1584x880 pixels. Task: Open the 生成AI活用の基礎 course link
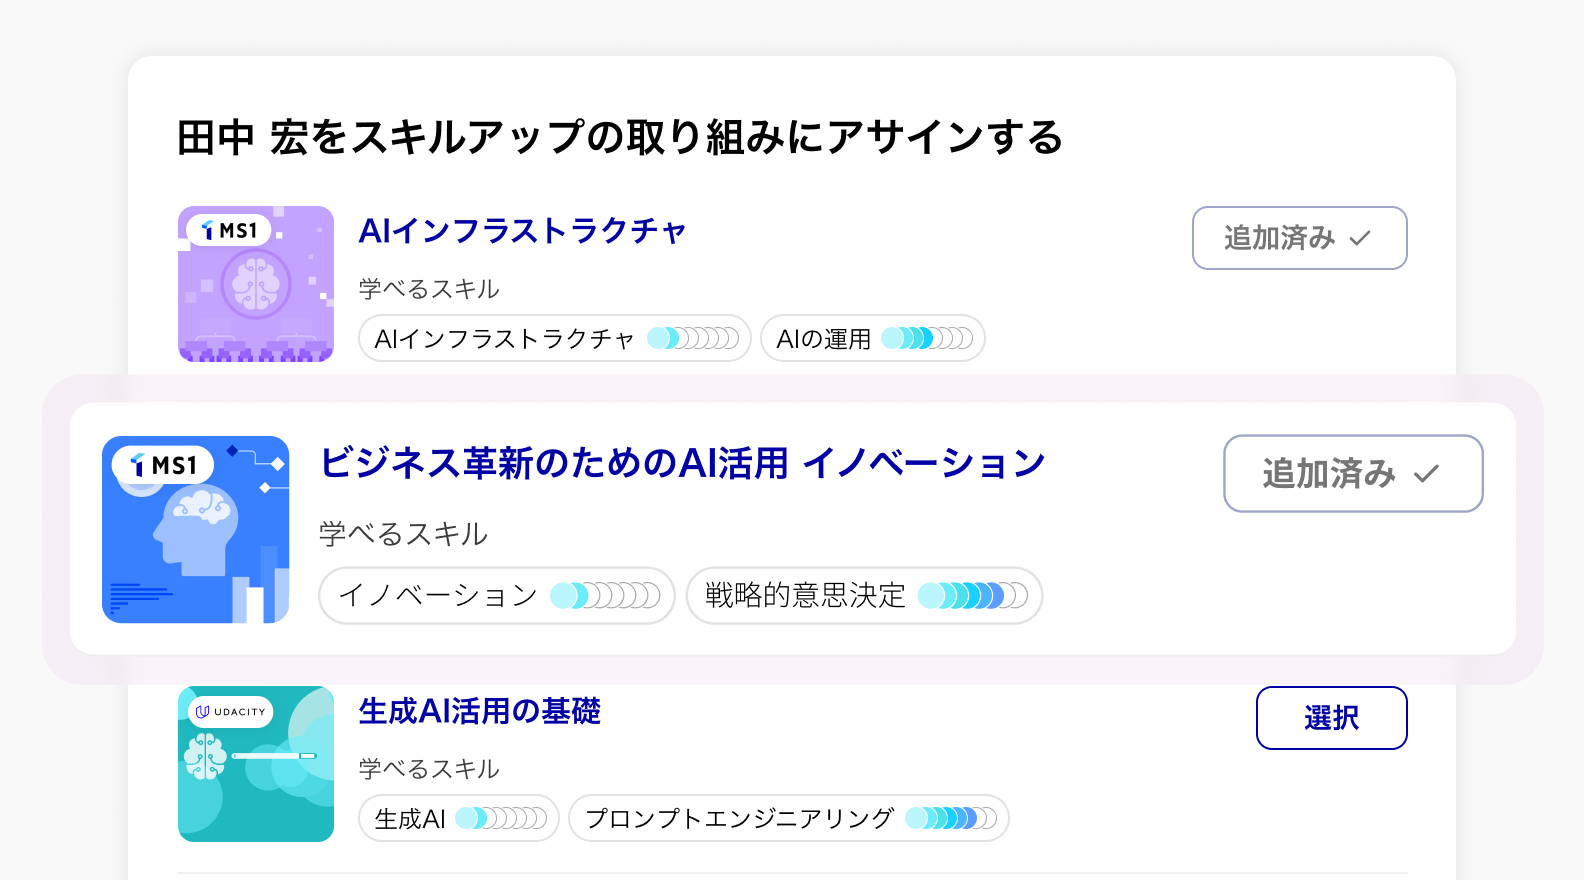[479, 711]
